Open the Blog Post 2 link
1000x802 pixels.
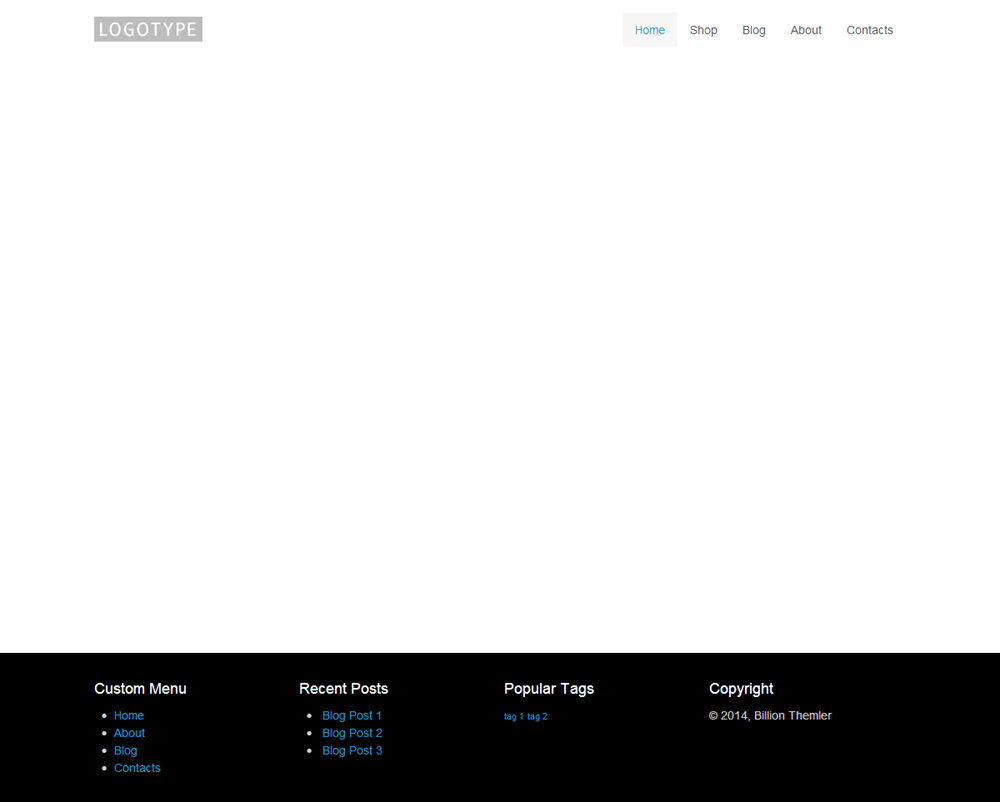click(352, 733)
